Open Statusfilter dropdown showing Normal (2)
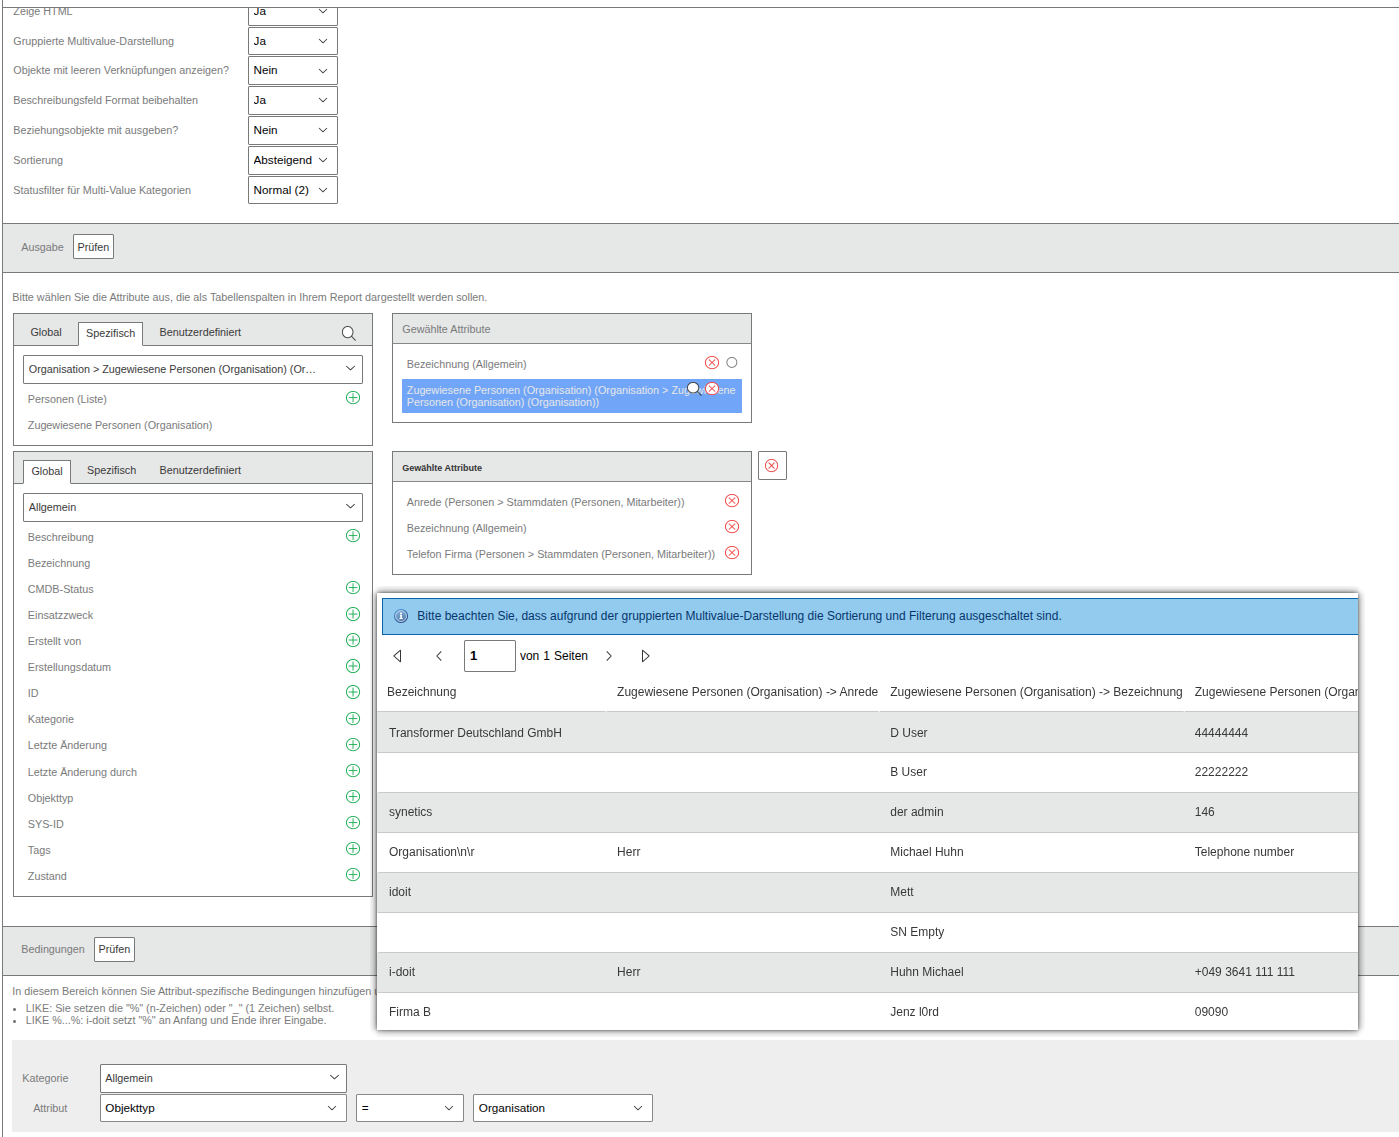 pyautogui.click(x=293, y=190)
